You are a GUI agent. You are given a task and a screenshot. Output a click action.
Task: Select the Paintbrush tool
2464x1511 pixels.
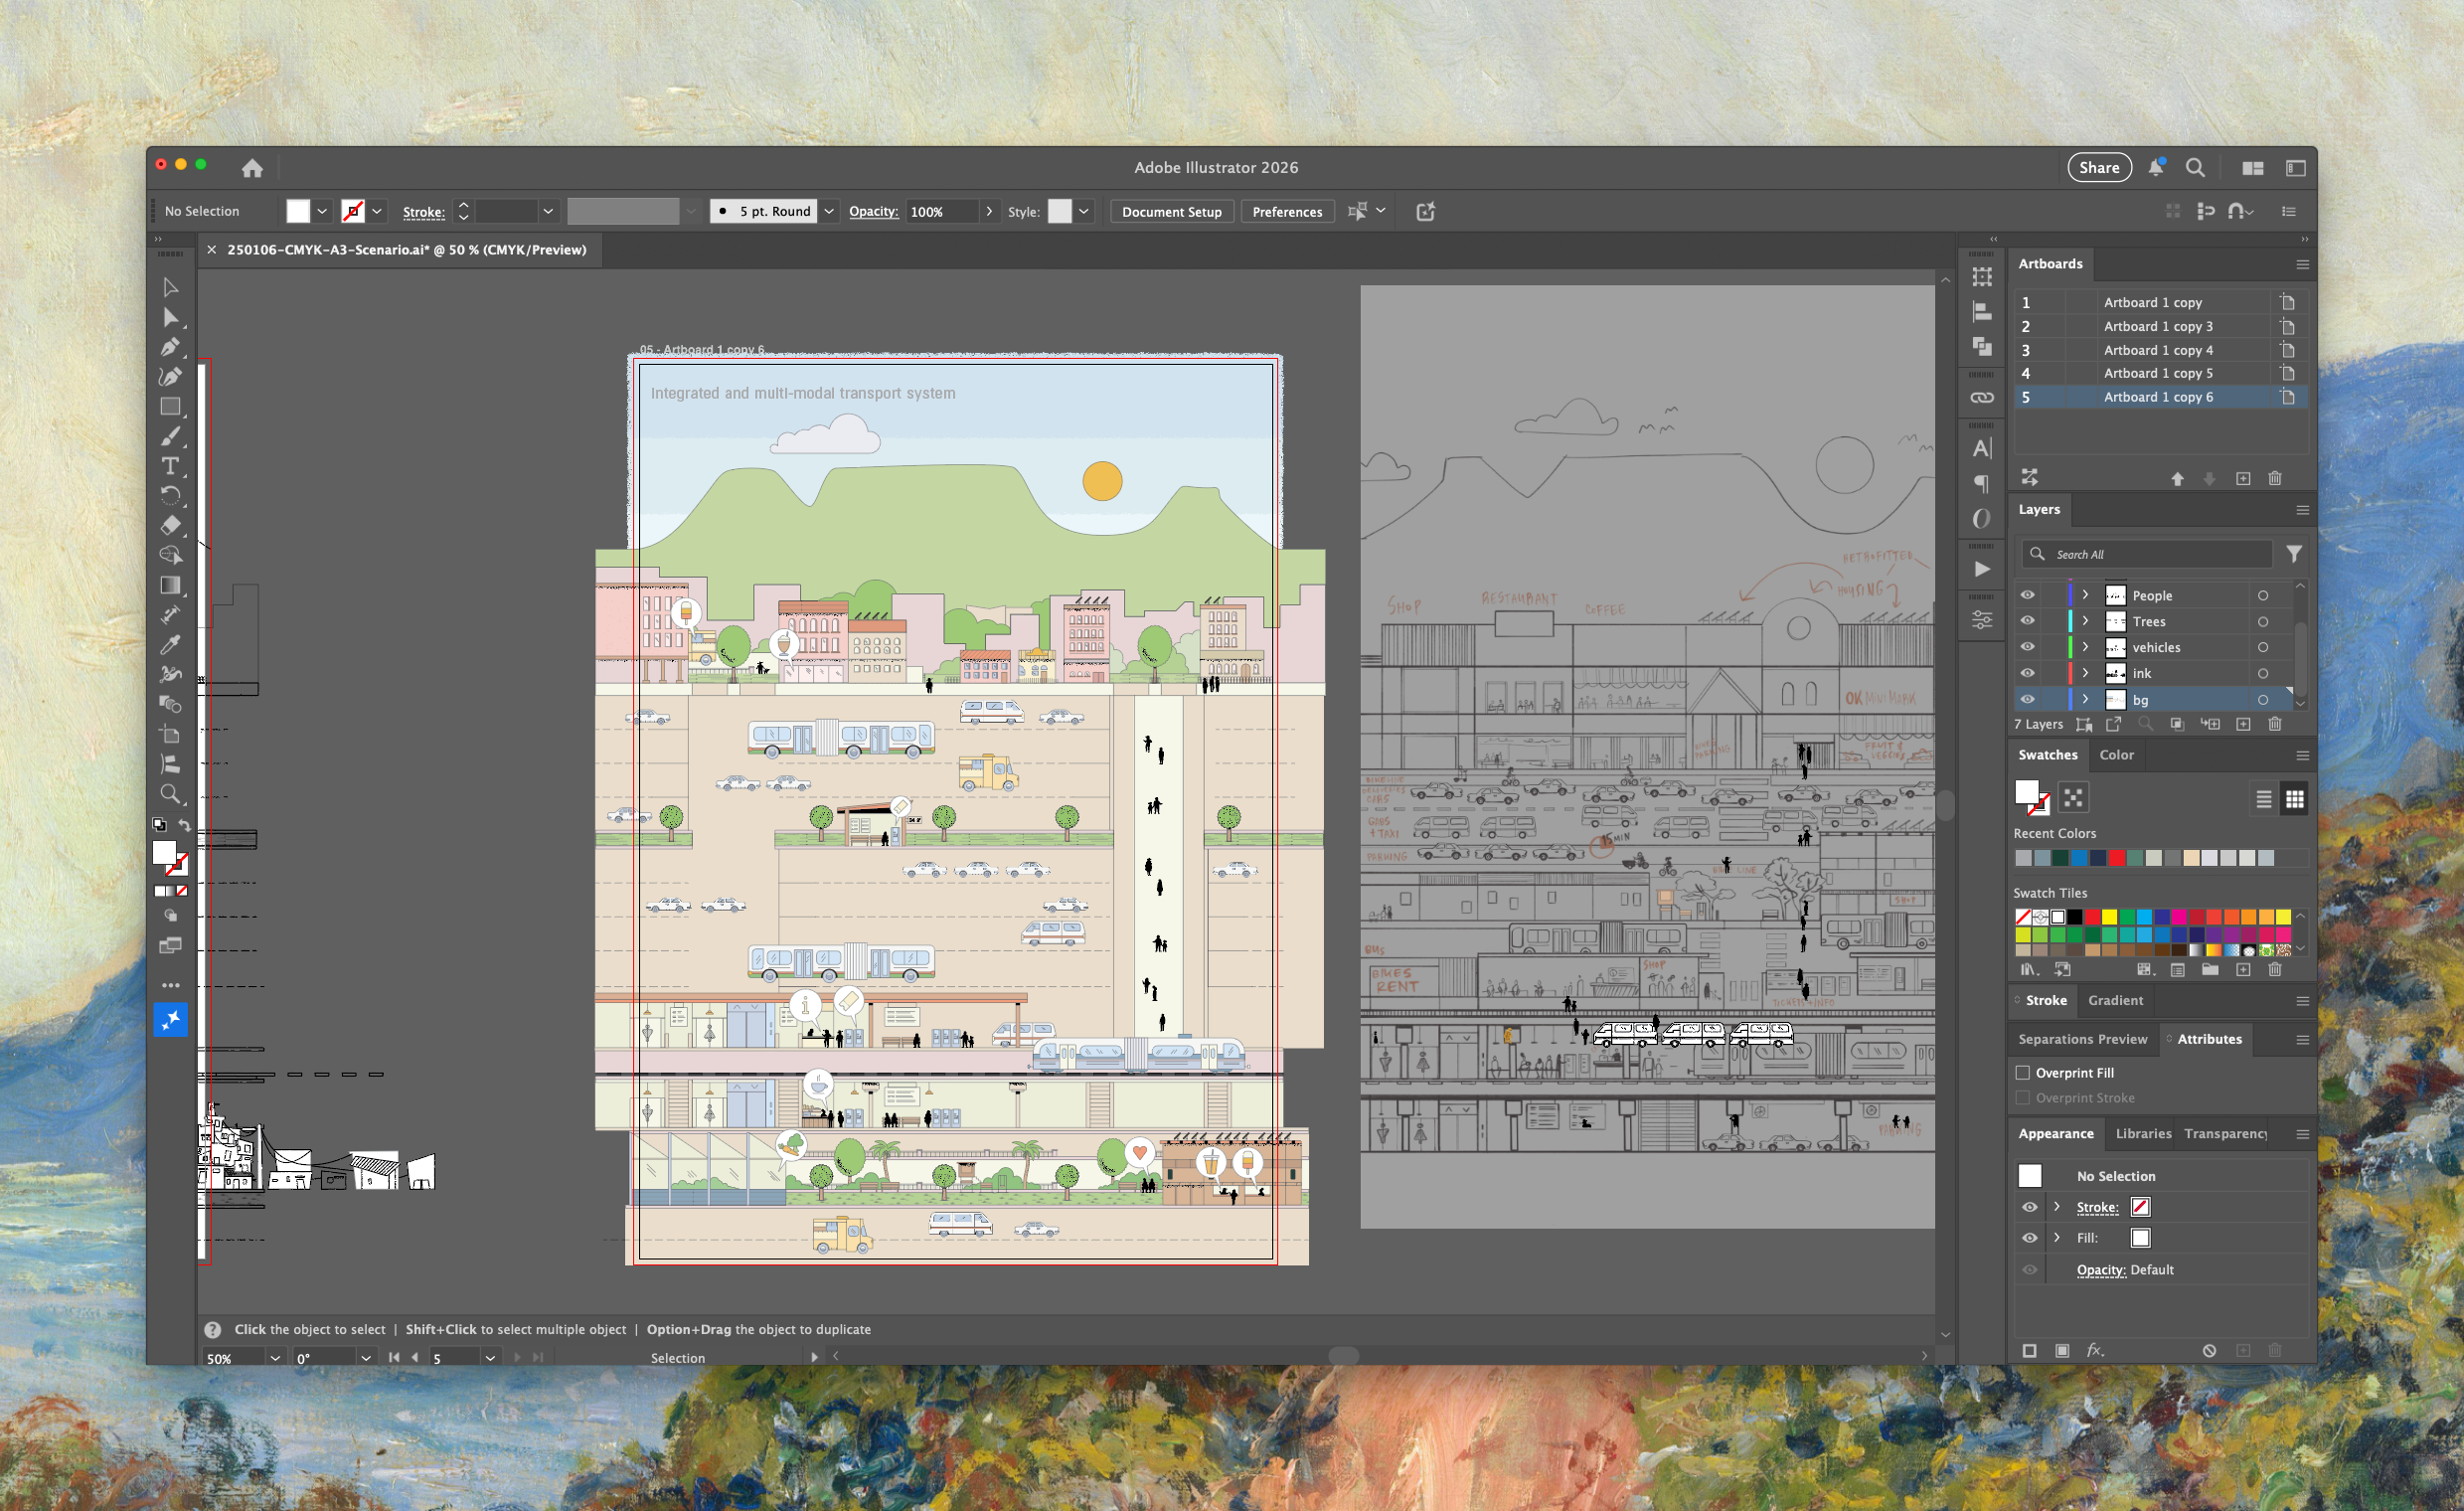click(x=171, y=435)
